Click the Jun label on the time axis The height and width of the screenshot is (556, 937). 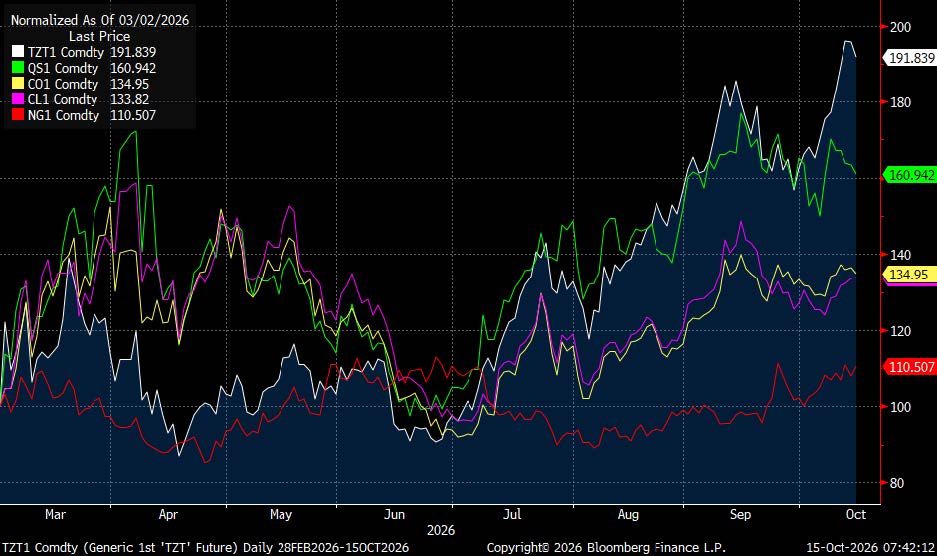click(394, 514)
